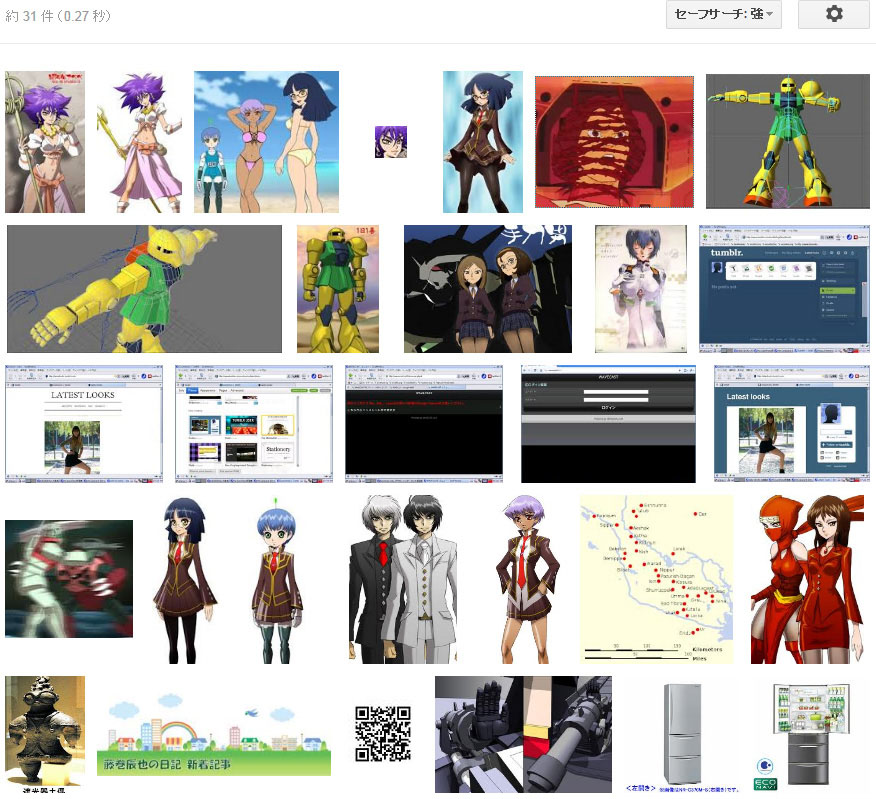Open the blurry robot fight image
This screenshot has width=876, height=799.
pyautogui.click(x=69, y=579)
